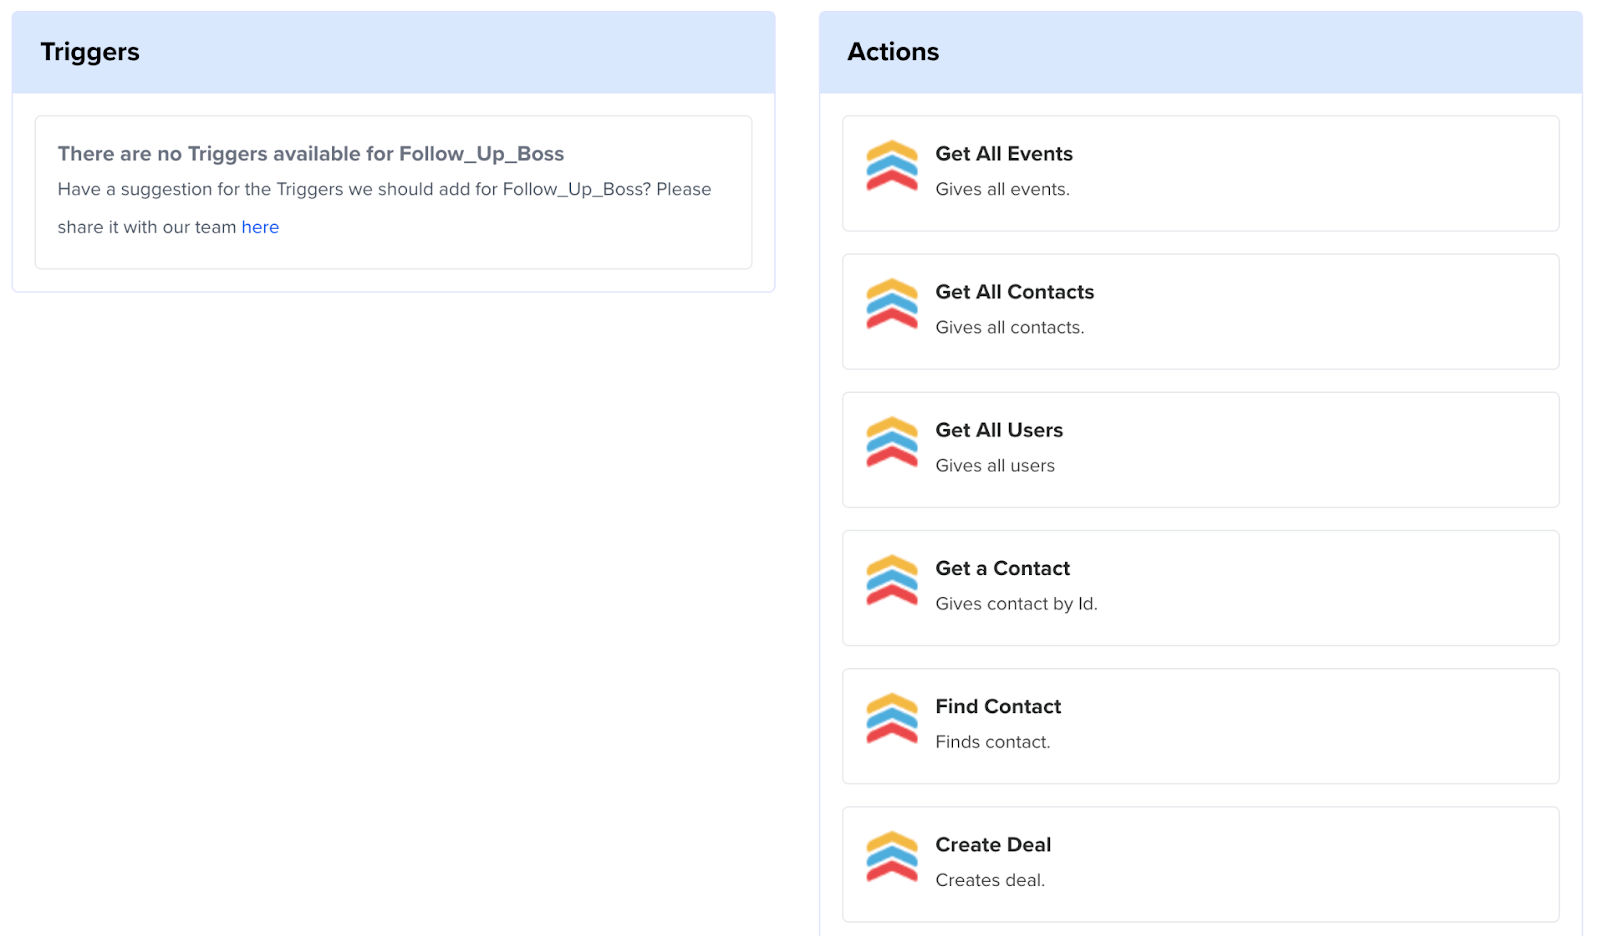This screenshot has height=936, width=1600.
Task: Select the Get All Contacts action title
Action: (x=1014, y=292)
